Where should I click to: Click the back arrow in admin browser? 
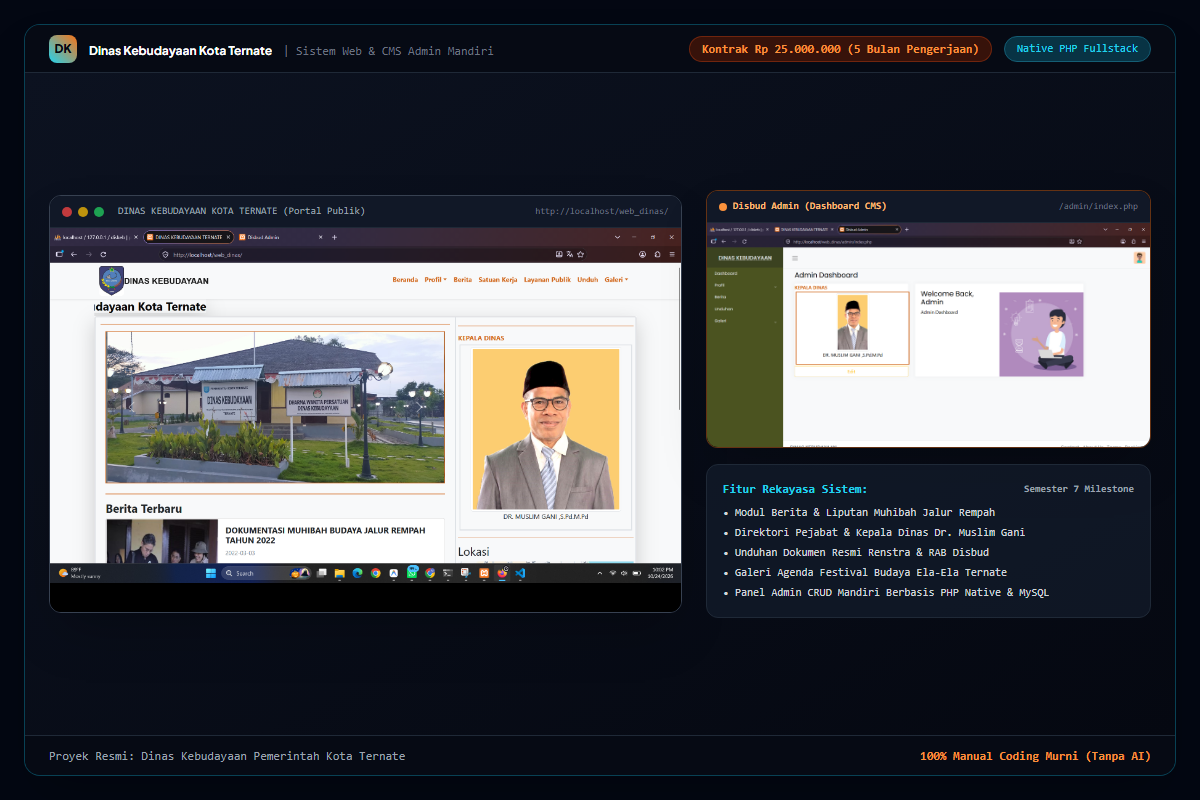point(723,241)
